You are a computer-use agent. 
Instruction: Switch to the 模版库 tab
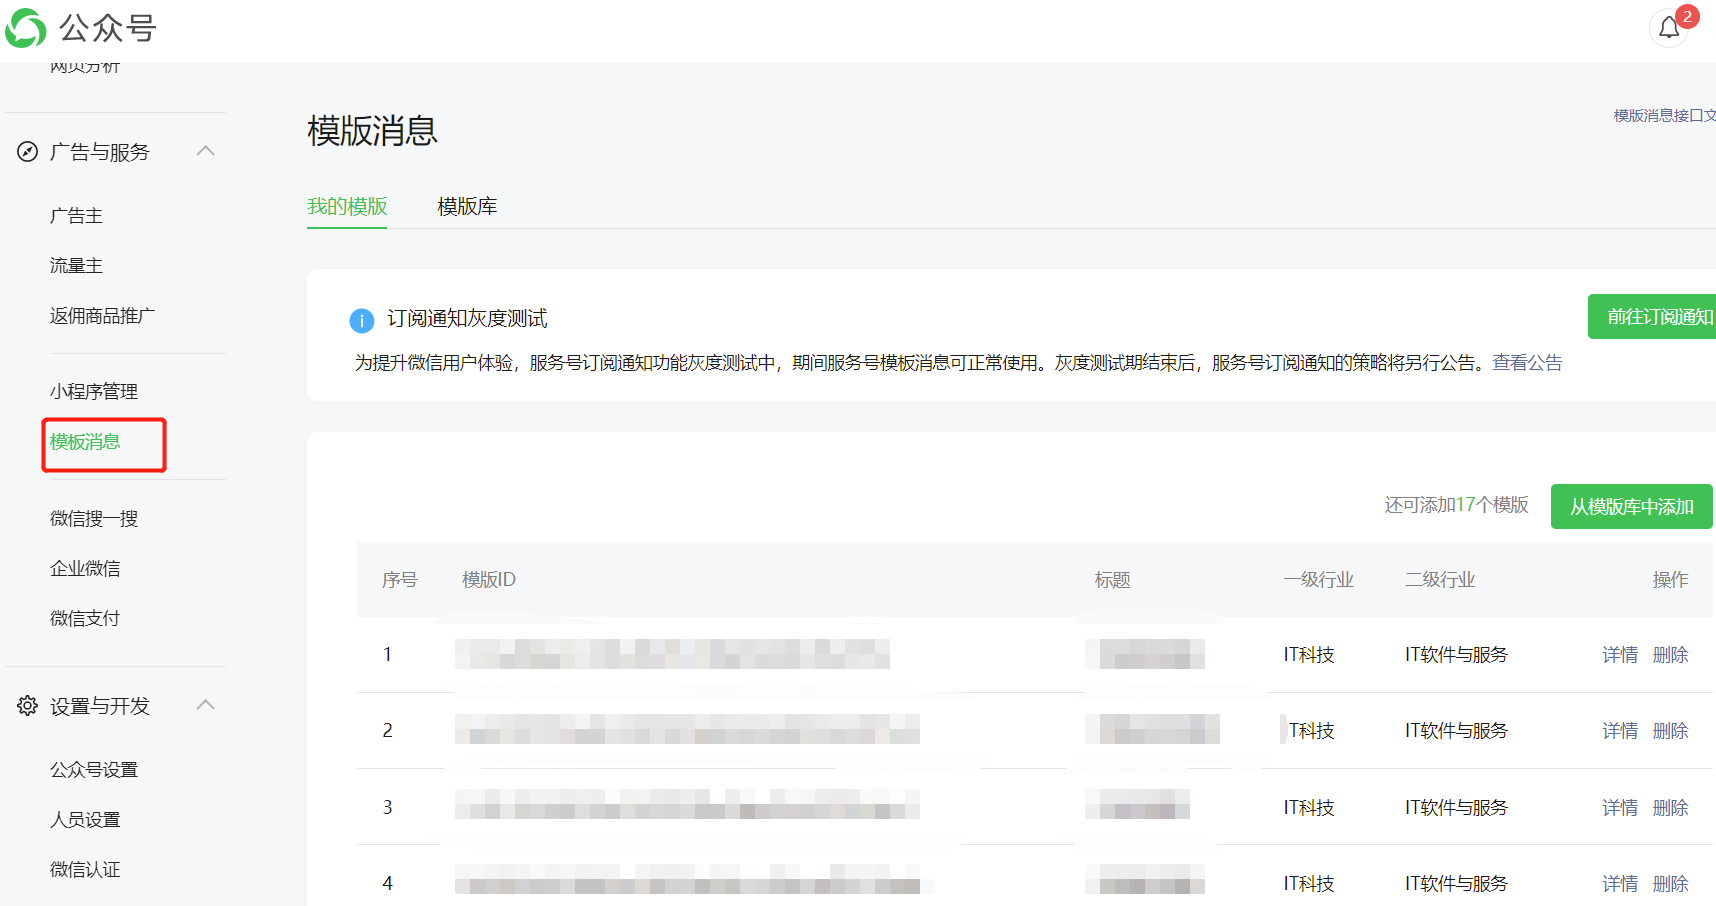pyautogui.click(x=466, y=207)
